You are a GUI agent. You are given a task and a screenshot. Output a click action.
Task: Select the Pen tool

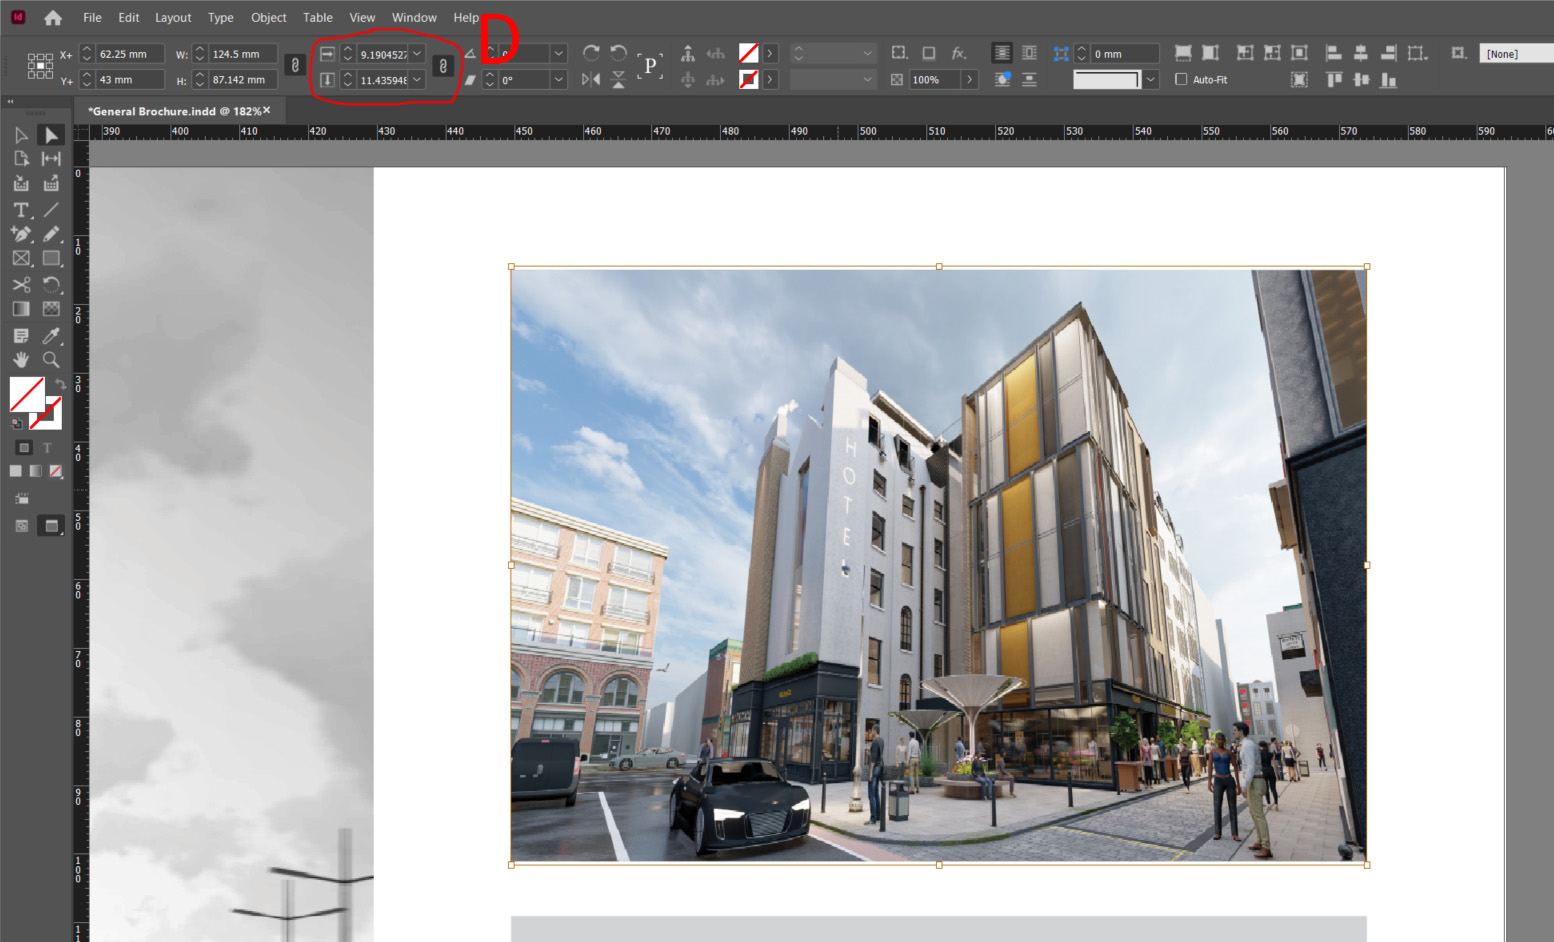21,234
